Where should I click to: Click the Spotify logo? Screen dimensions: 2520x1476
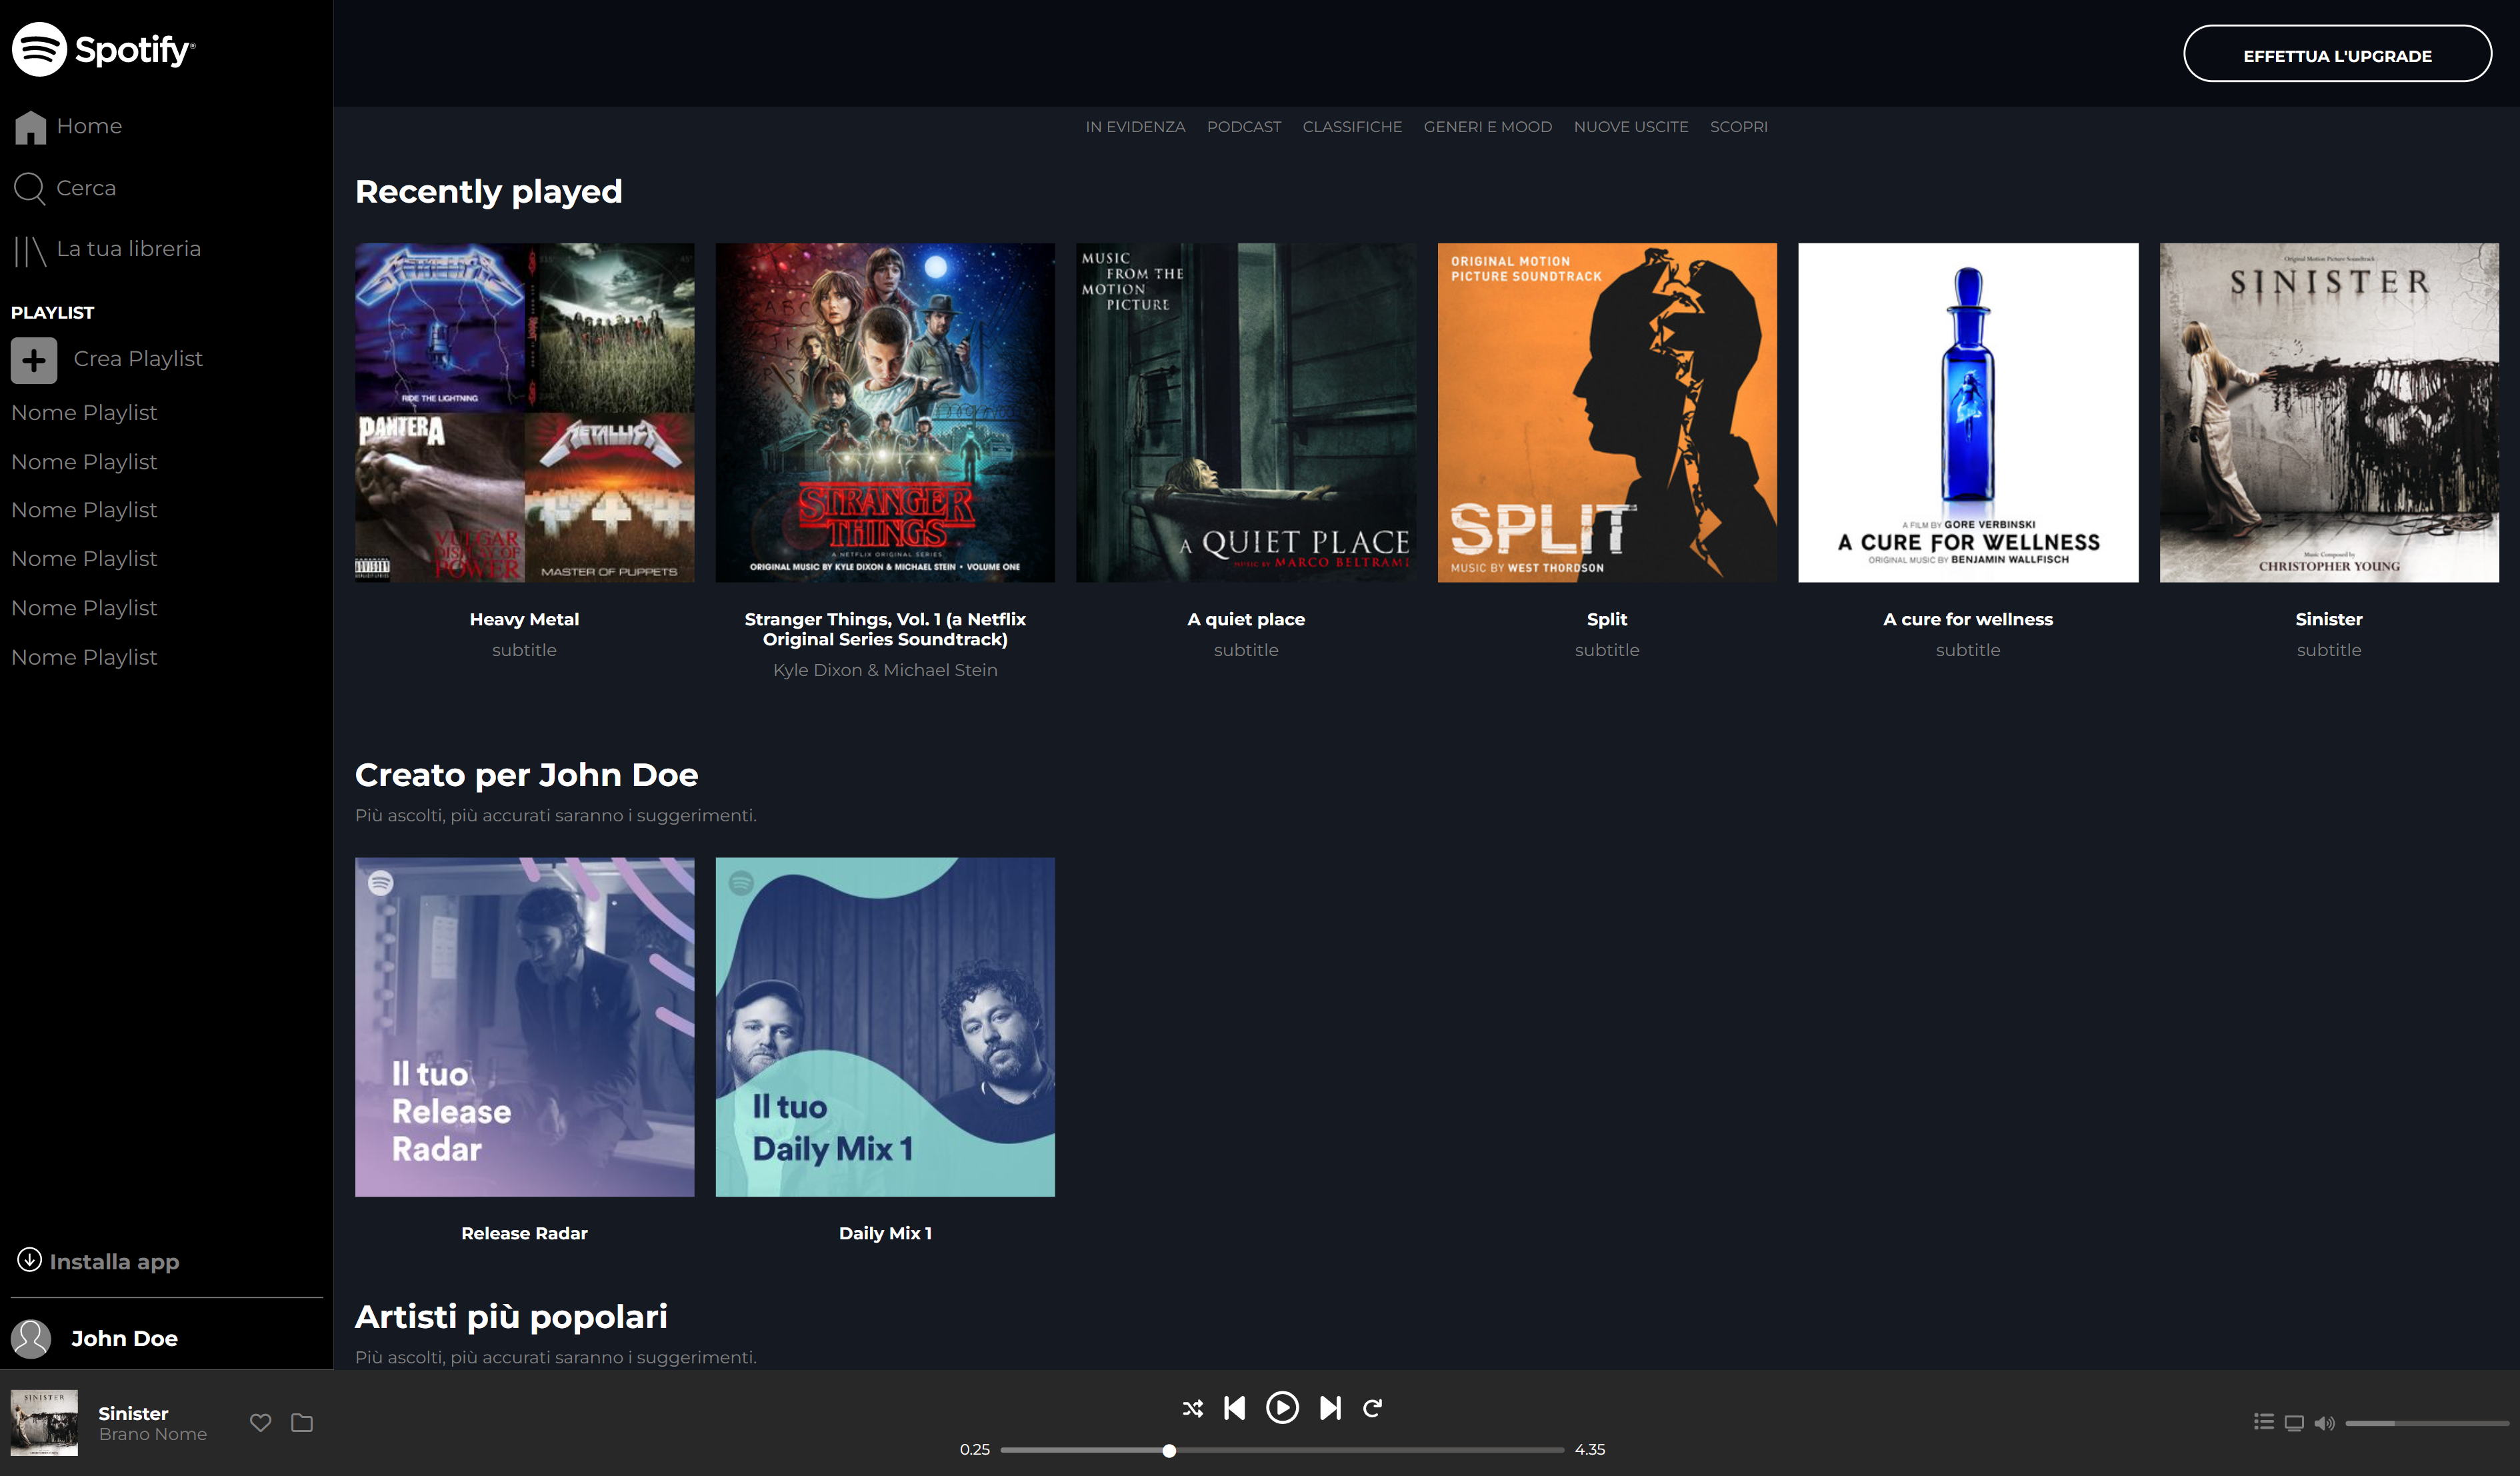103,49
